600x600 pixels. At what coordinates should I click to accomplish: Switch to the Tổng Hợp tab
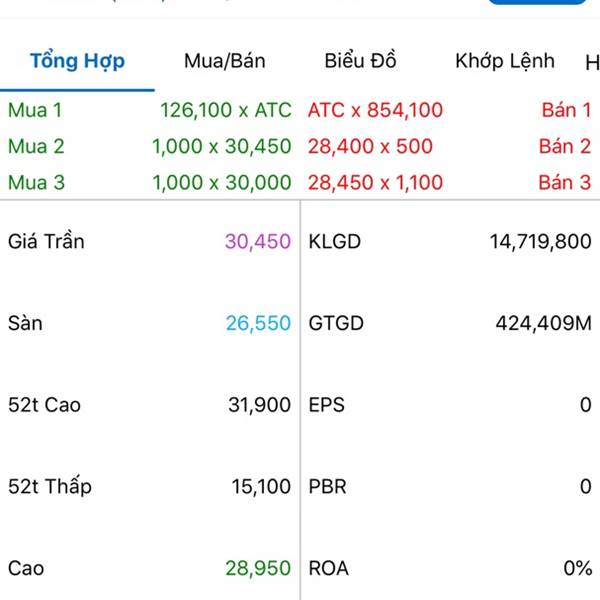(x=77, y=61)
